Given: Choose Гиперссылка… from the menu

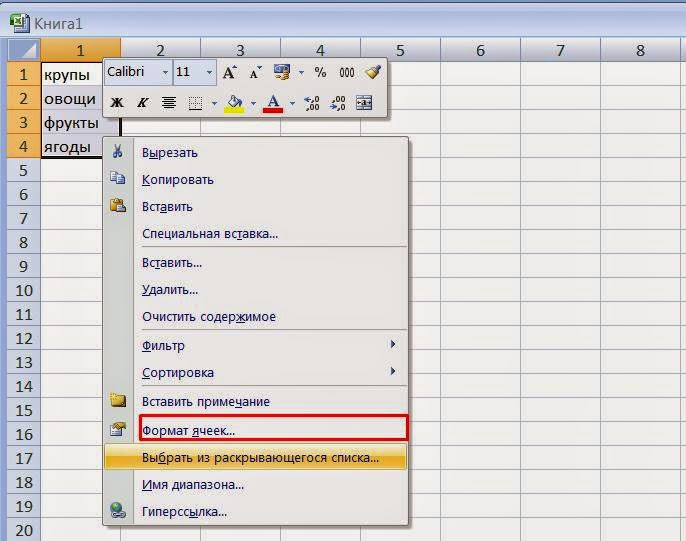Looking at the screenshot, I should pyautogui.click(x=256, y=511).
